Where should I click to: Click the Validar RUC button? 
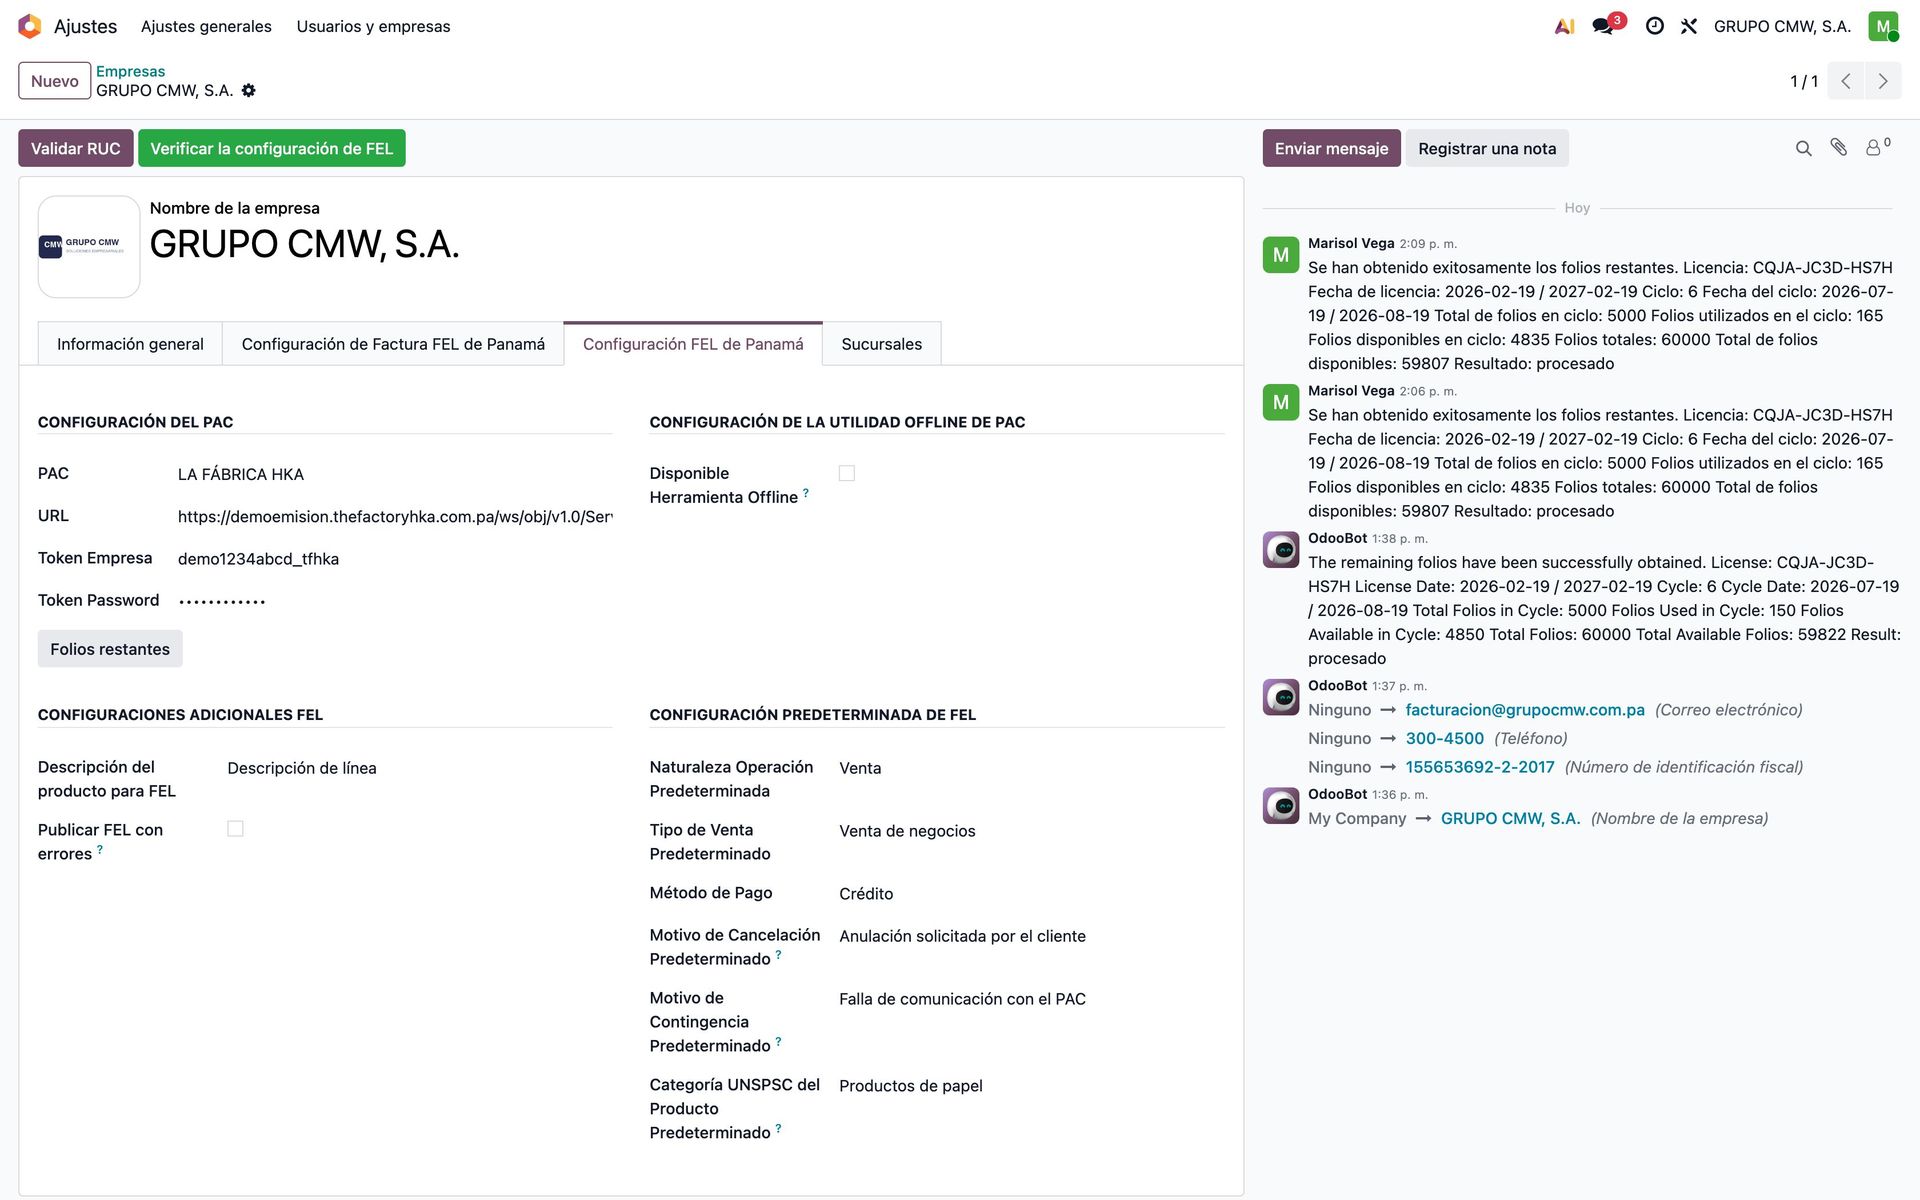(75, 148)
